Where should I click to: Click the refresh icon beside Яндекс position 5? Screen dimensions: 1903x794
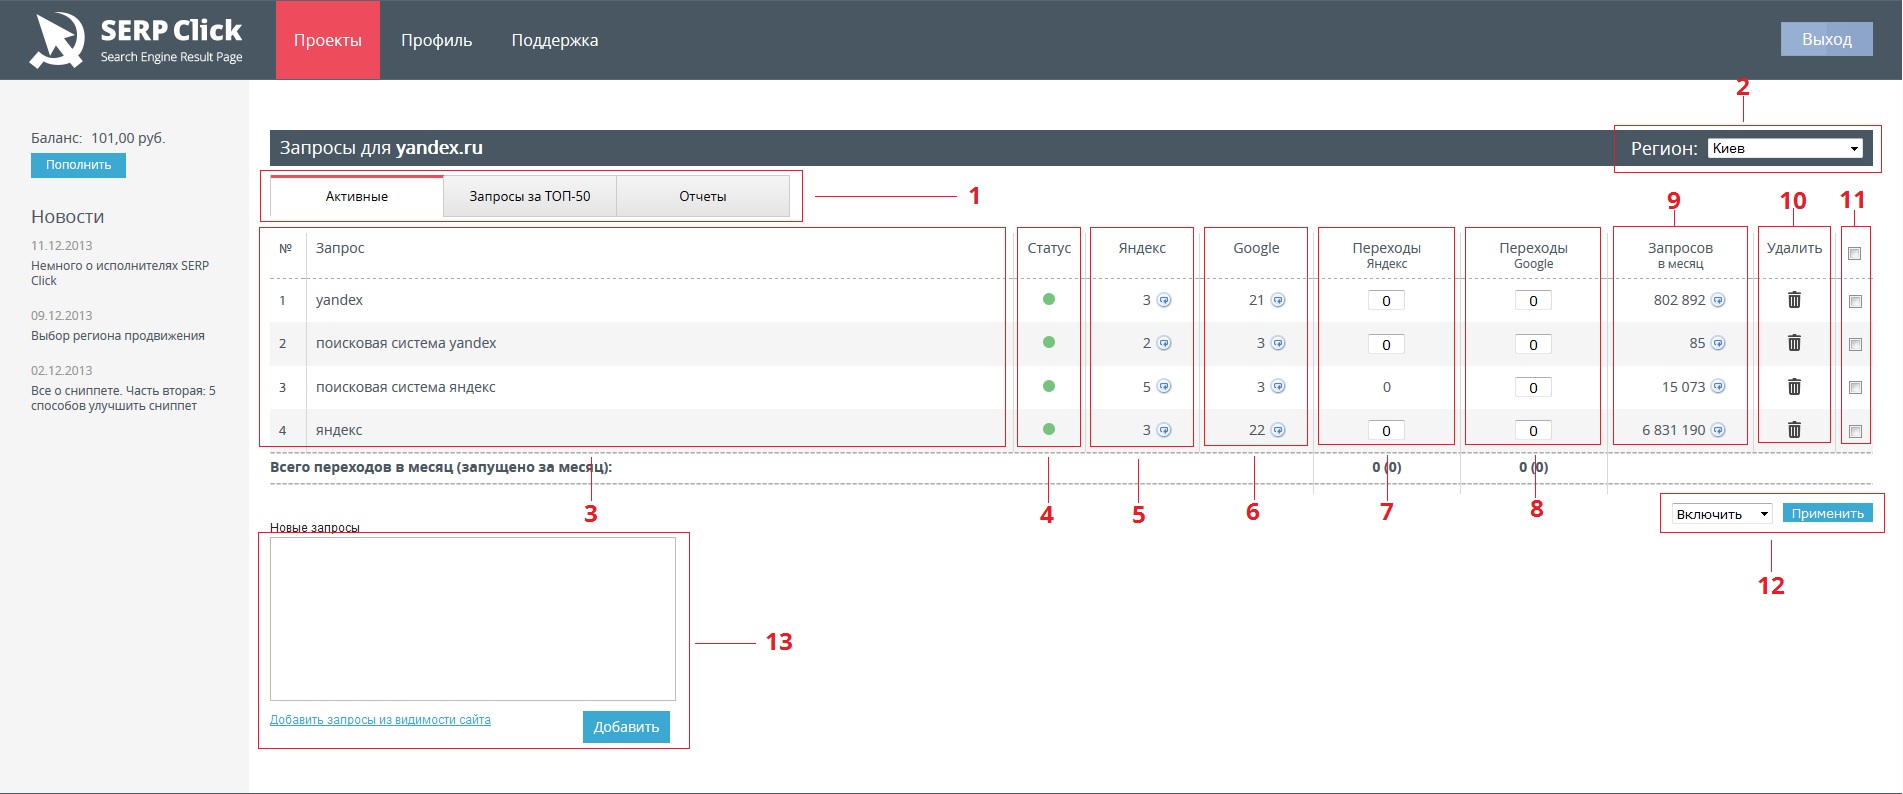click(1164, 387)
